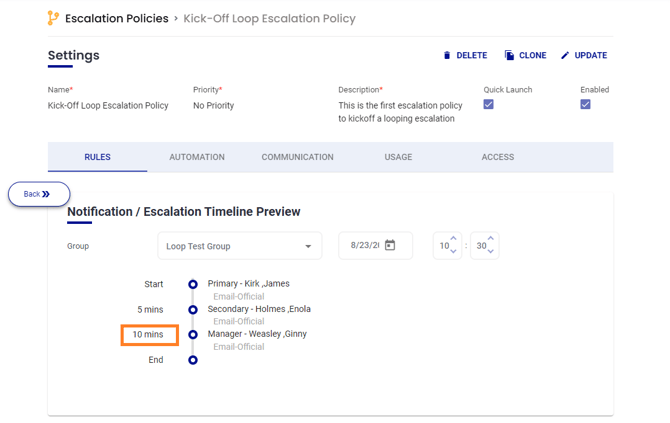
Task: Click the Clone copy icon
Action: [x=509, y=56]
